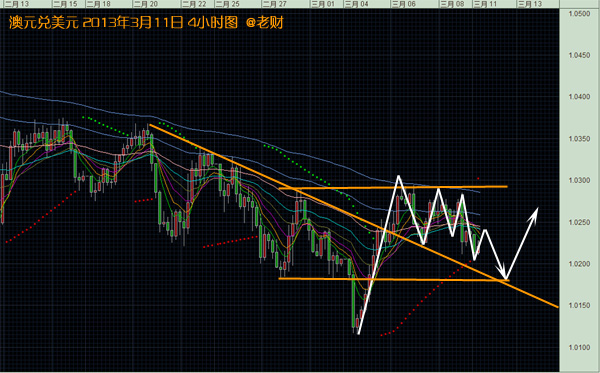Click the 二月 25 date label
600x373 pixels.
click(228, 4)
